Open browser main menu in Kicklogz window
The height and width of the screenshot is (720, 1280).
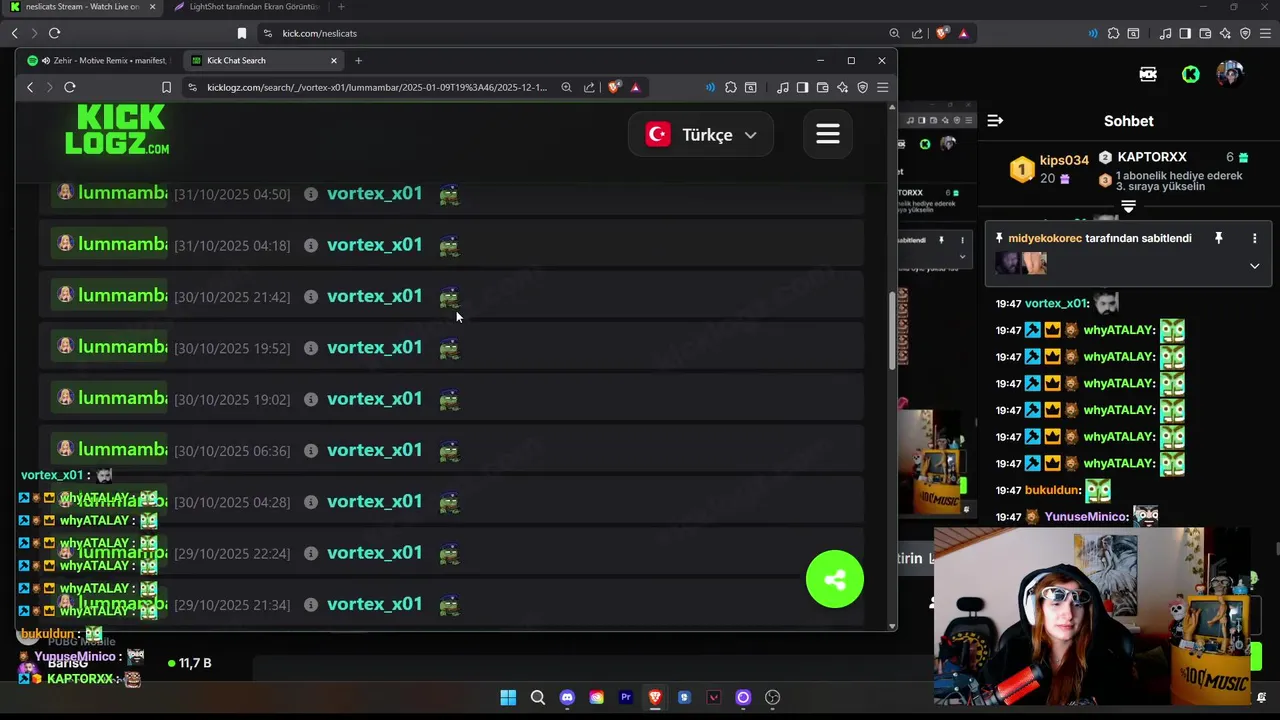click(x=882, y=87)
